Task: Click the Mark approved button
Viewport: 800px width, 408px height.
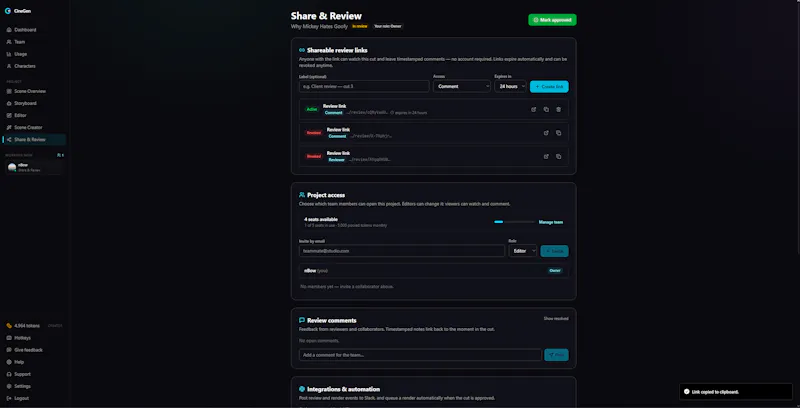Action: [x=552, y=20]
